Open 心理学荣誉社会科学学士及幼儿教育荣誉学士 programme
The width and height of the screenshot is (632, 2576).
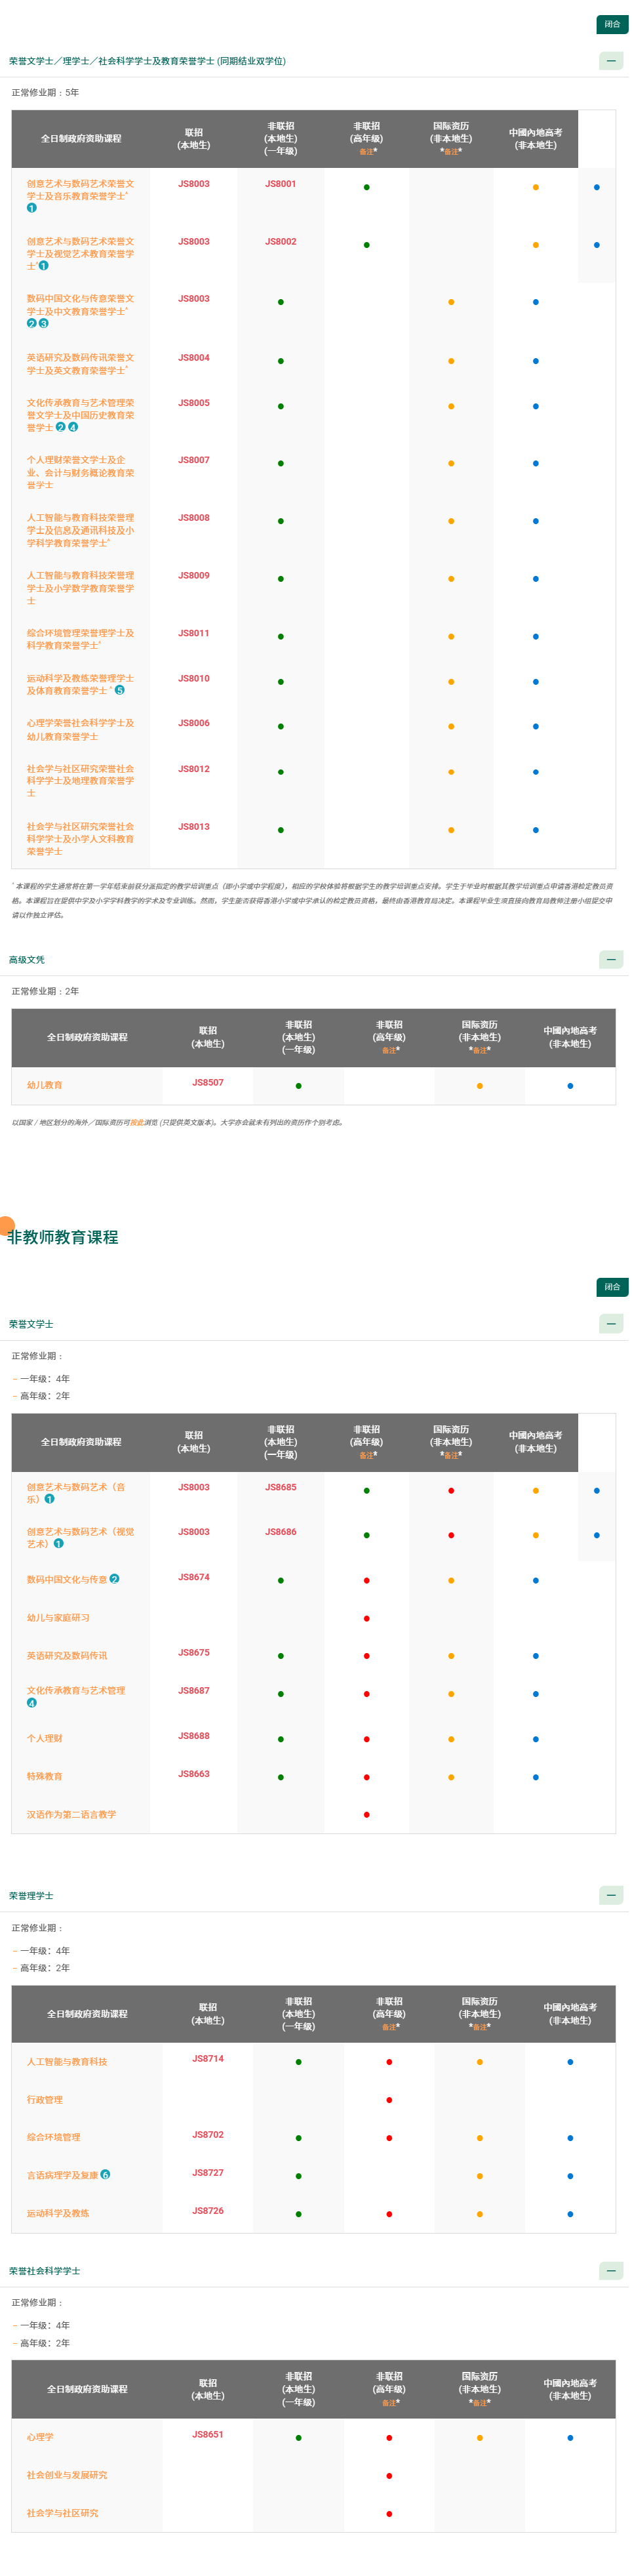[x=80, y=729]
